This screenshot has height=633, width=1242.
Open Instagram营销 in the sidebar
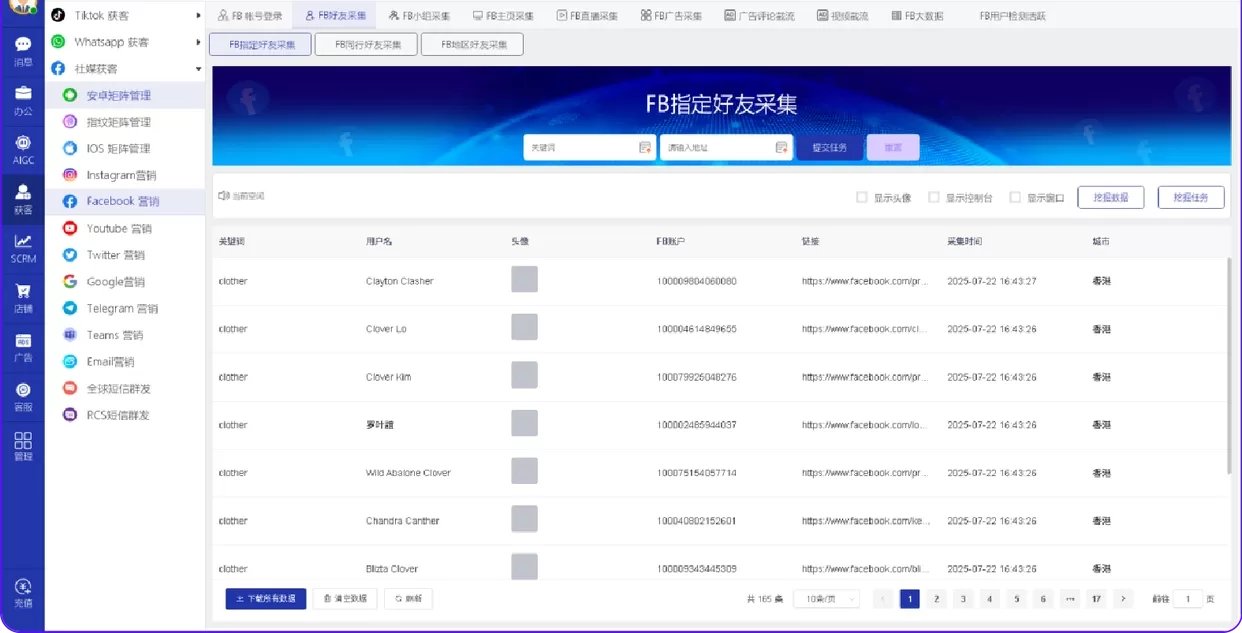pos(120,174)
